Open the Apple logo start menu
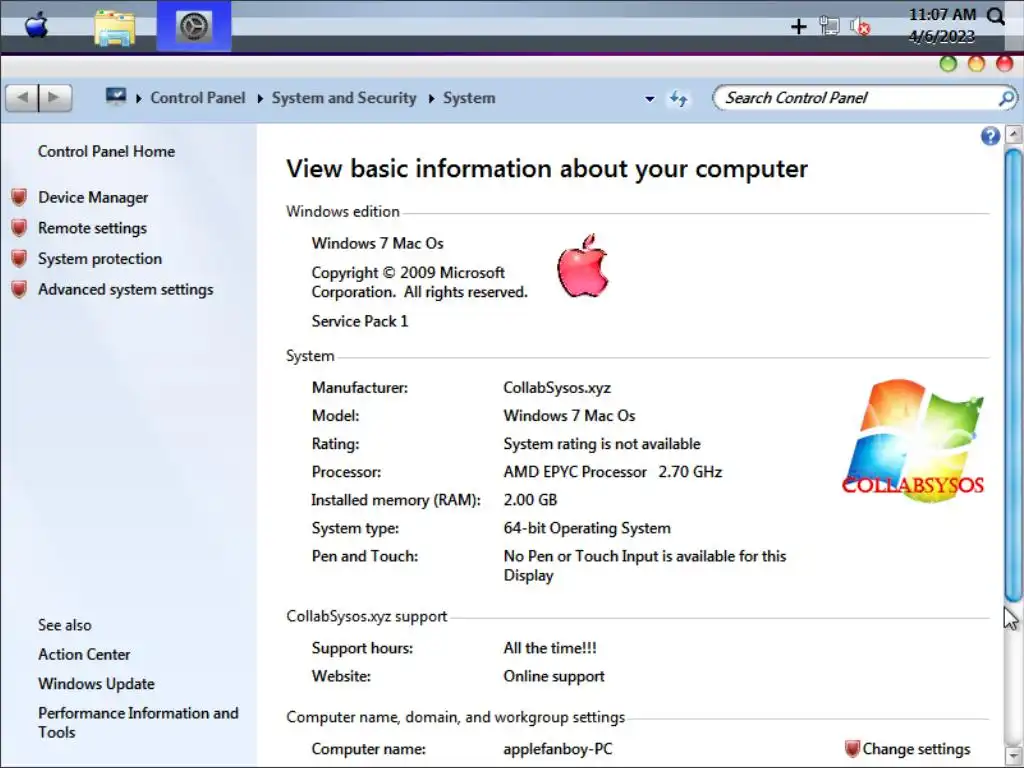 click(37, 26)
